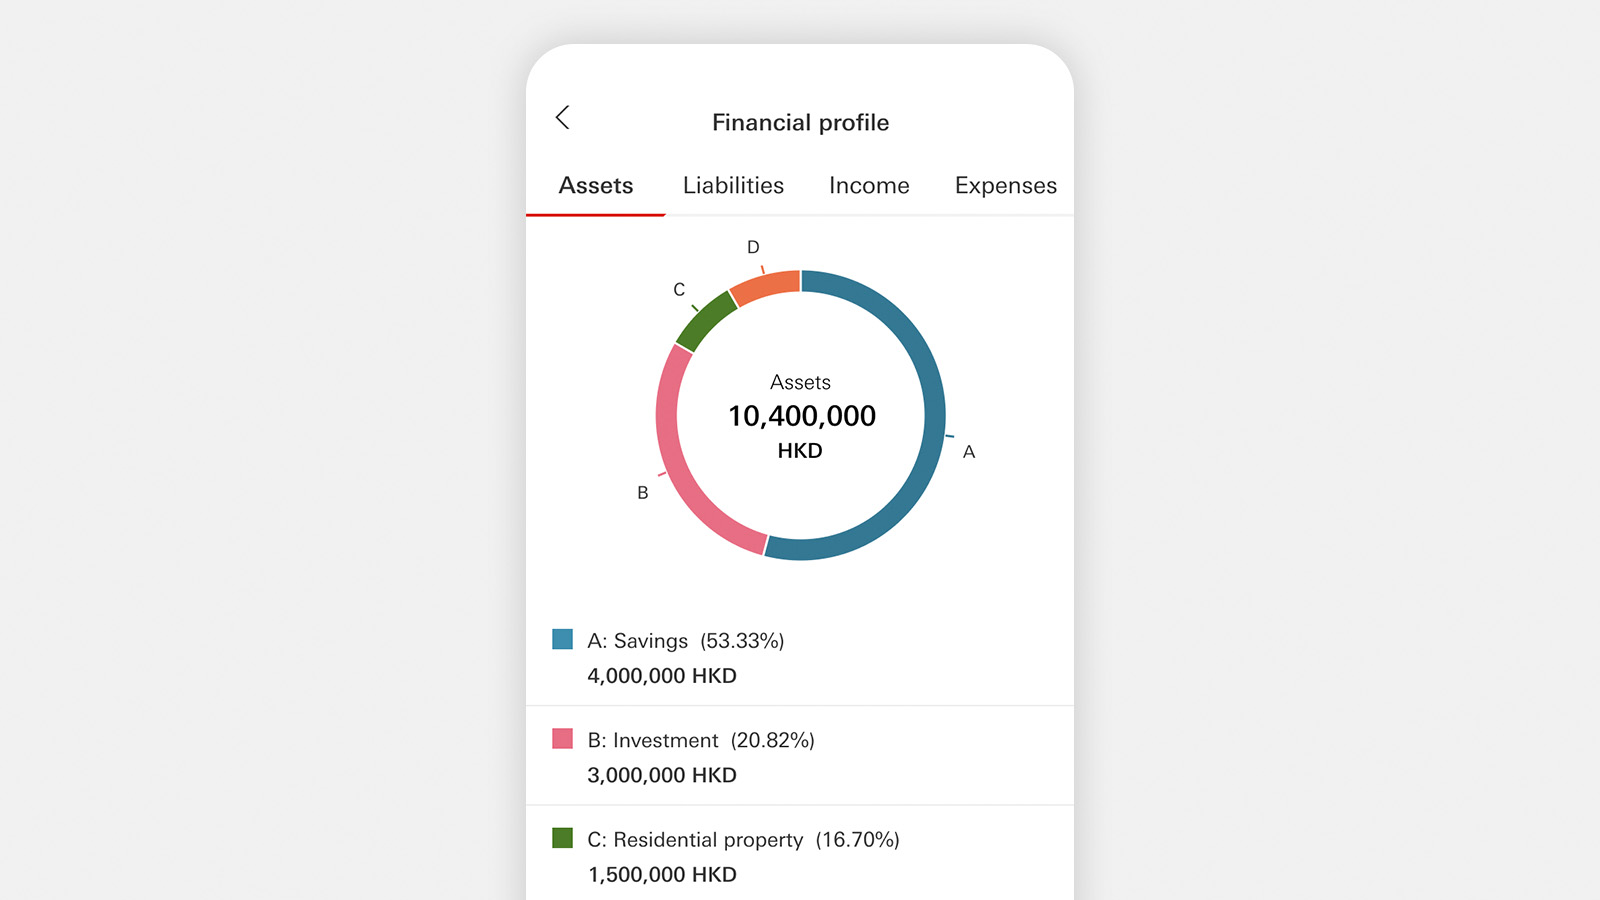Click chart label letter 'A'

[x=969, y=452]
